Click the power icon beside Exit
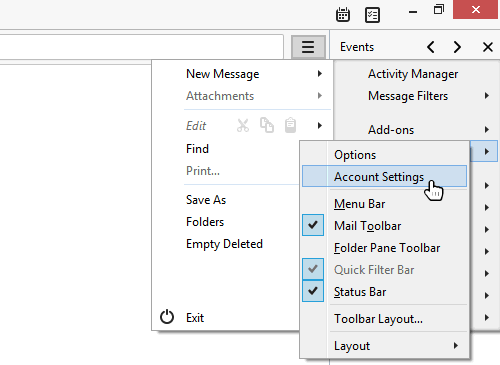 pos(167,317)
